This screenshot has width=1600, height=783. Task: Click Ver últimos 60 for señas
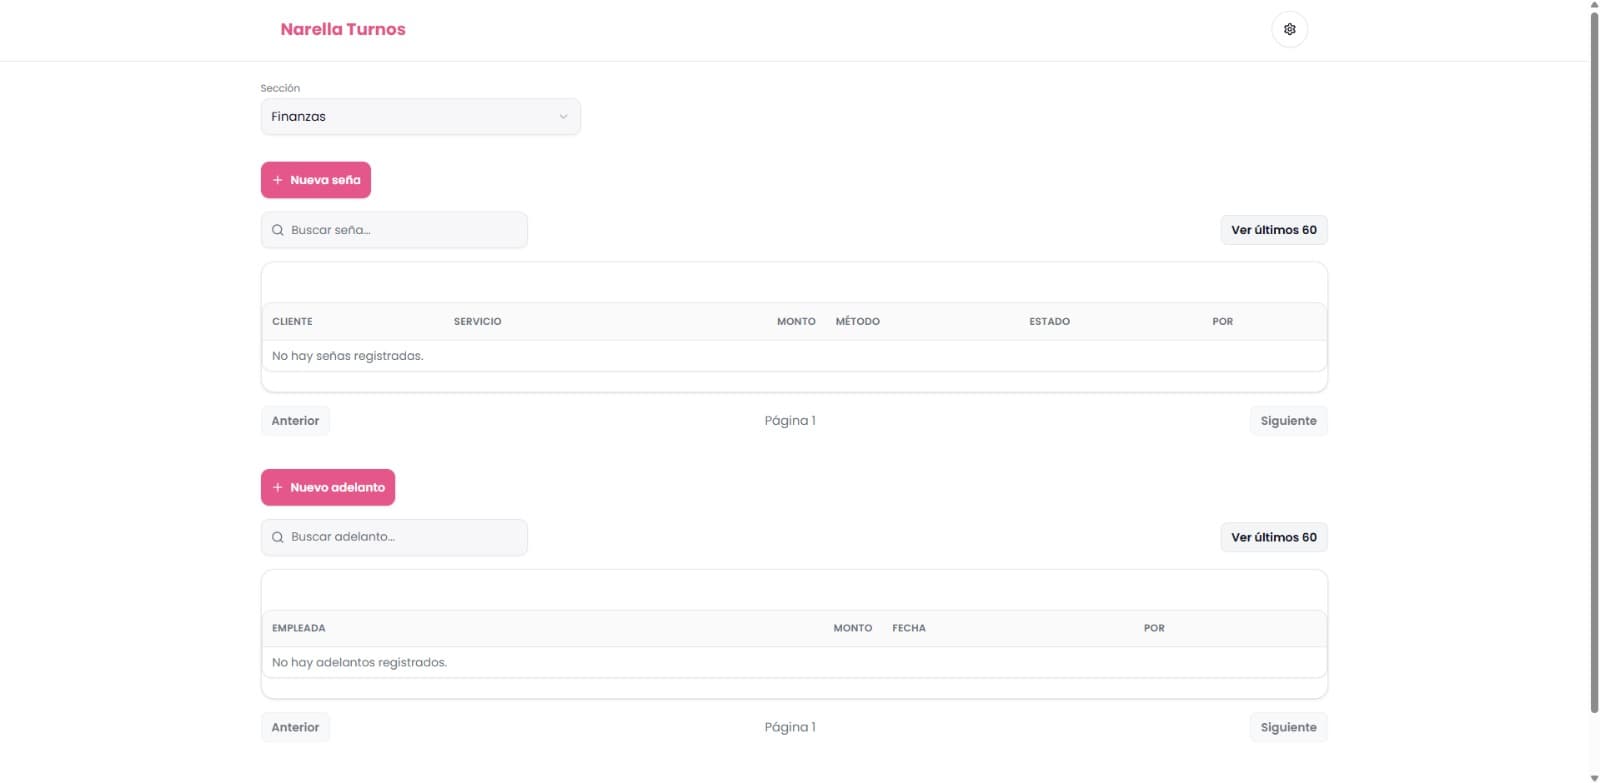(x=1273, y=230)
